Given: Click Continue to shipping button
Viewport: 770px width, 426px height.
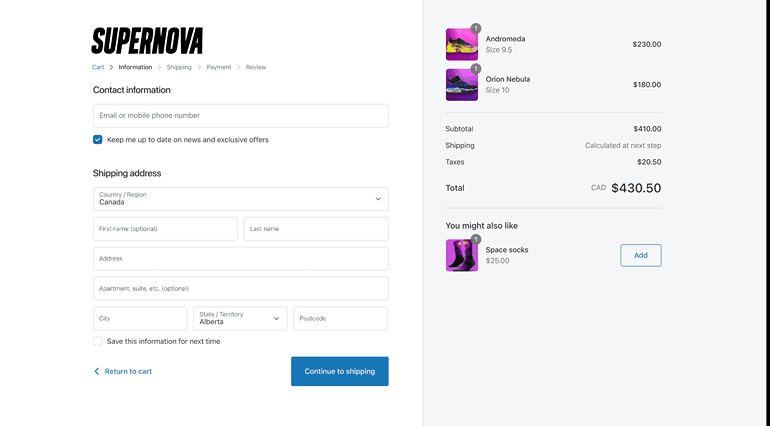Looking at the screenshot, I should (340, 371).
